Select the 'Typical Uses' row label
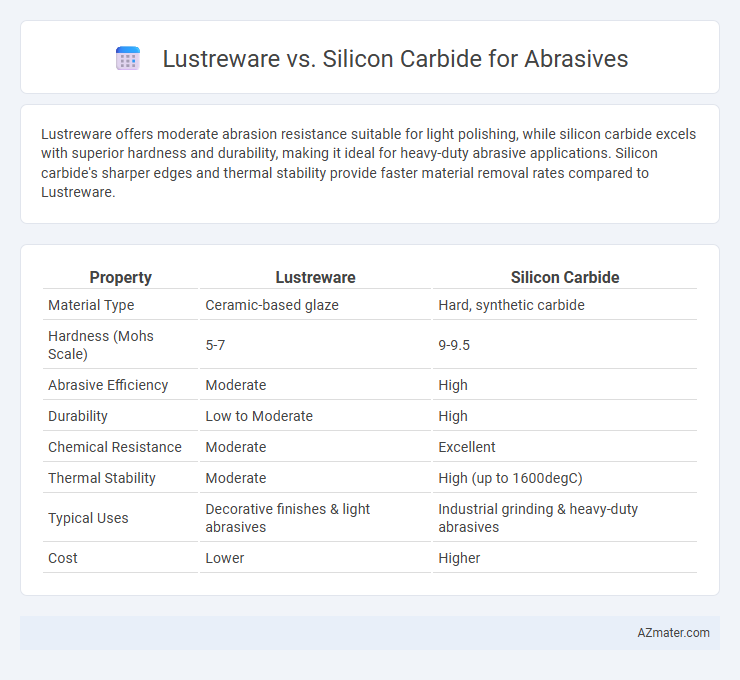 click(88, 518)
